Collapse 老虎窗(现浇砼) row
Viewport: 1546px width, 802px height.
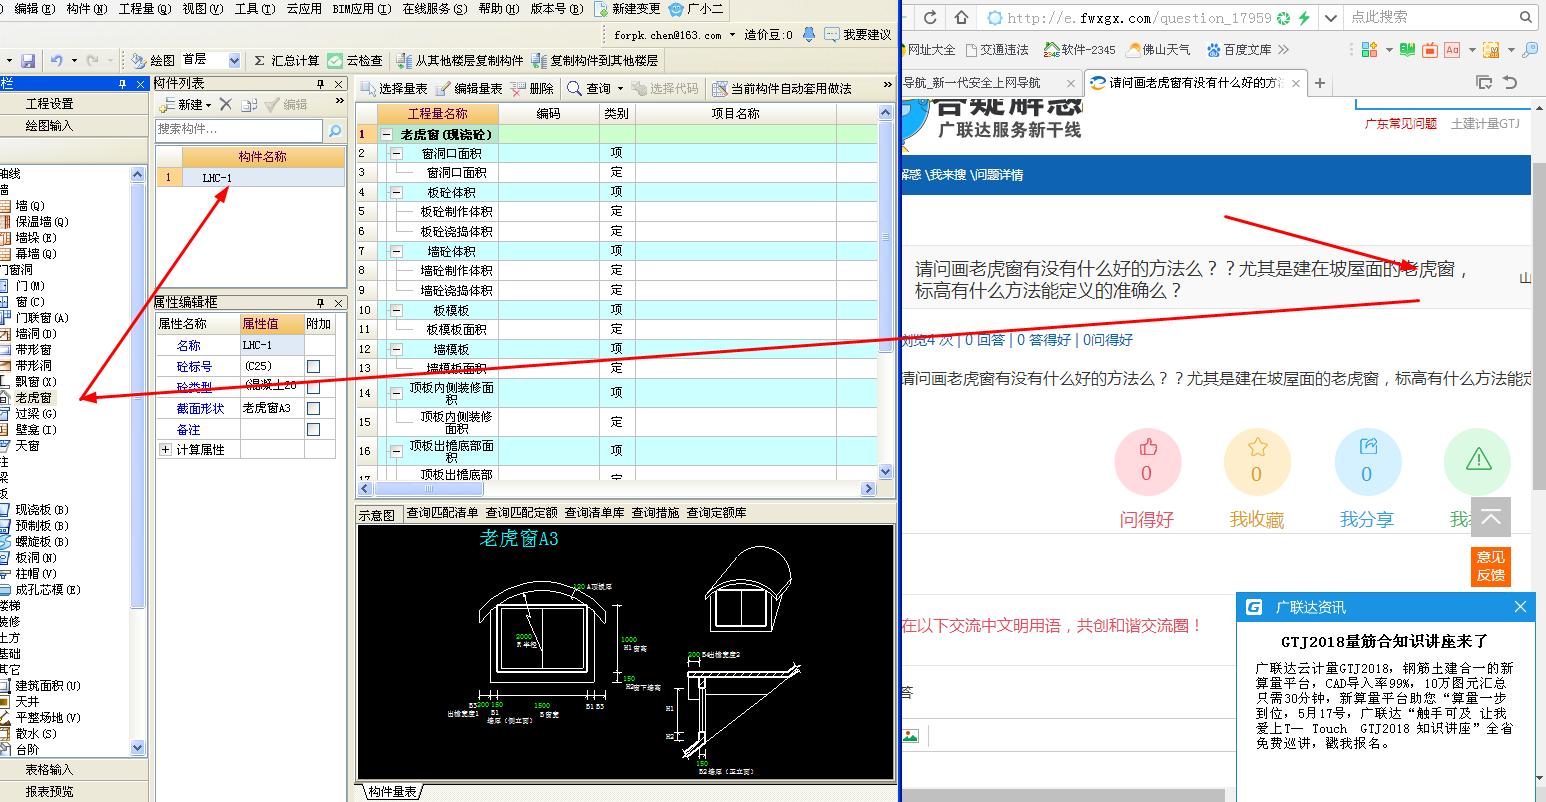point(387,134)
